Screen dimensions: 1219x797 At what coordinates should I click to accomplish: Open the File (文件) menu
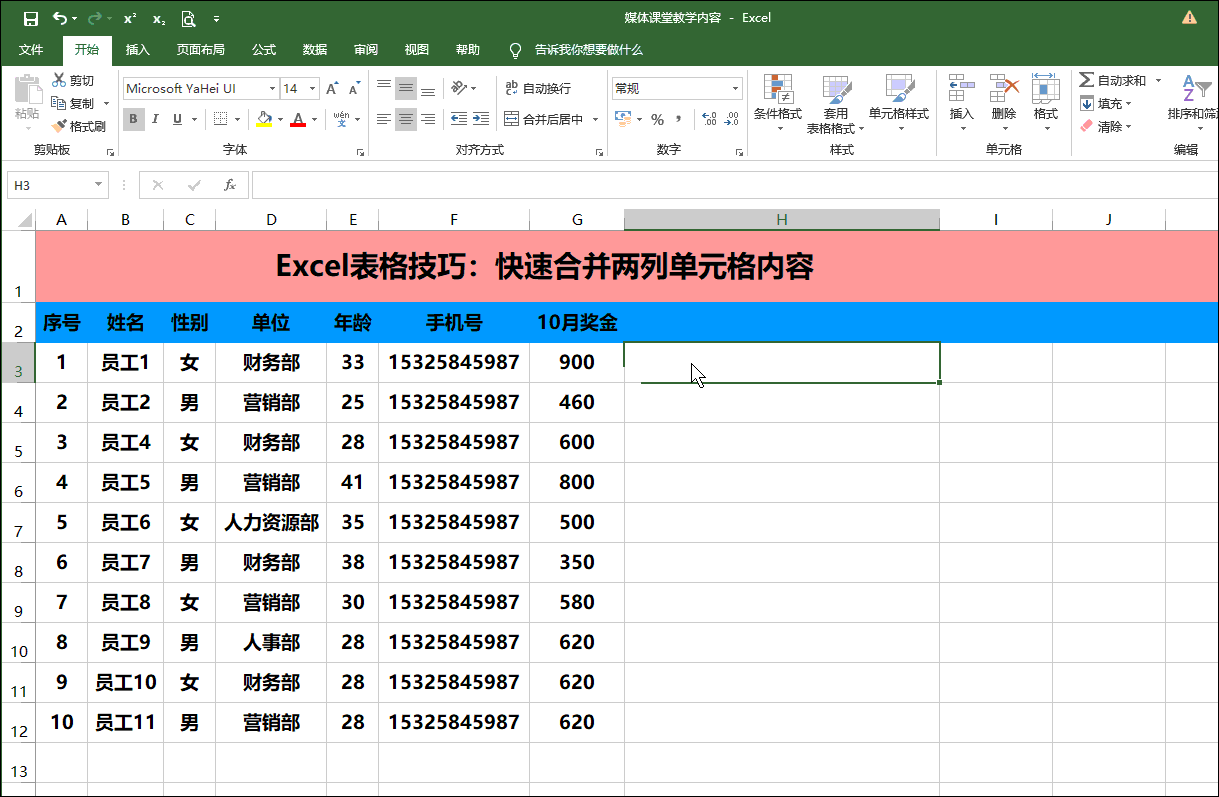[31, 50]
